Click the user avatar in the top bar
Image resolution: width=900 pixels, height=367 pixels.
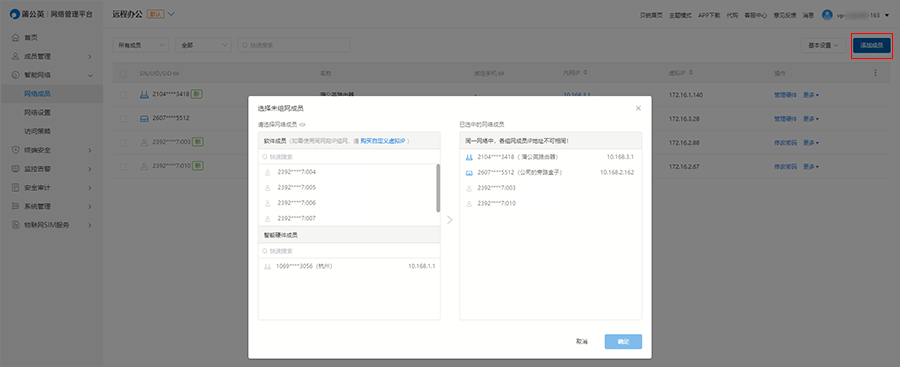click(x=827, y=15)
